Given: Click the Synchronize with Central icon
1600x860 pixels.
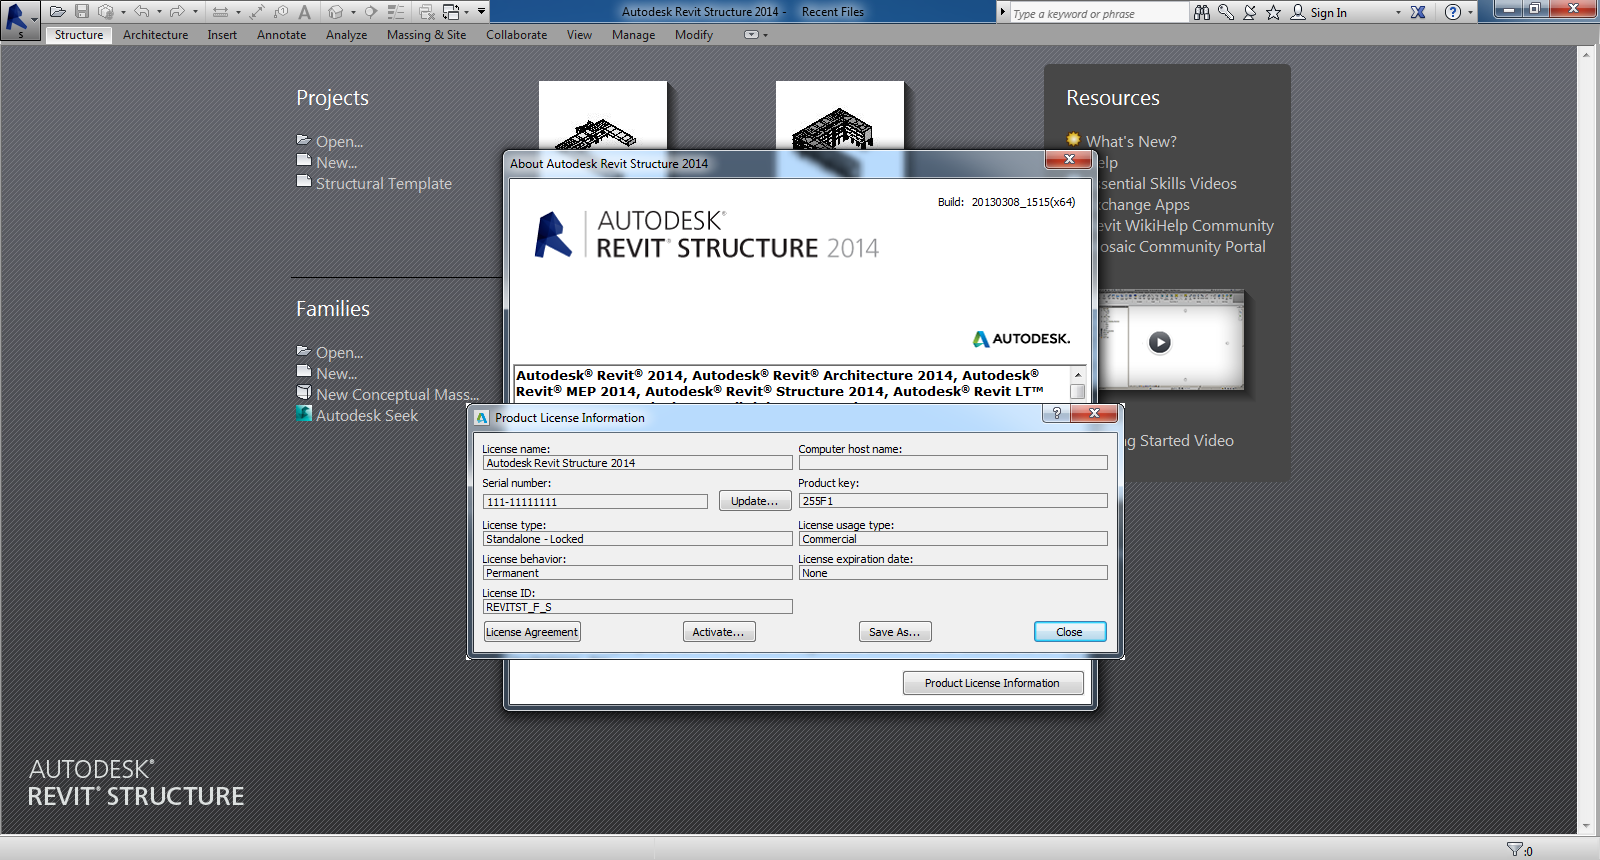Looking at the screenshot, I should tap(105, 12).
